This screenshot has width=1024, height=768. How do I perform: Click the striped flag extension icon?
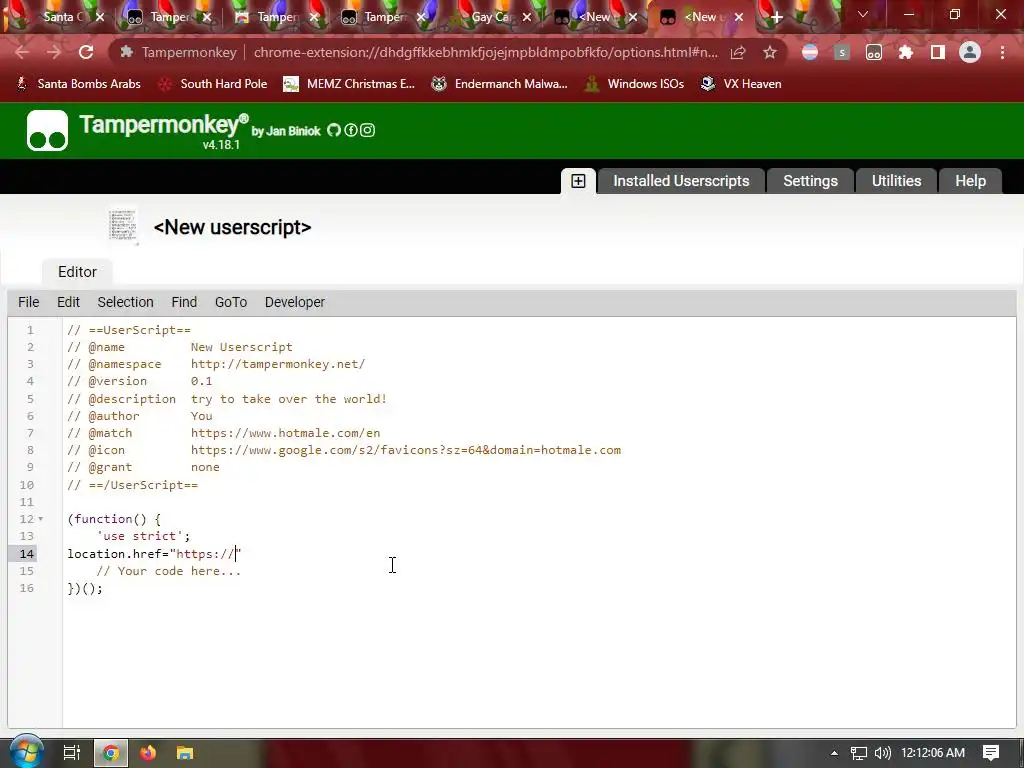coord(810,52)
